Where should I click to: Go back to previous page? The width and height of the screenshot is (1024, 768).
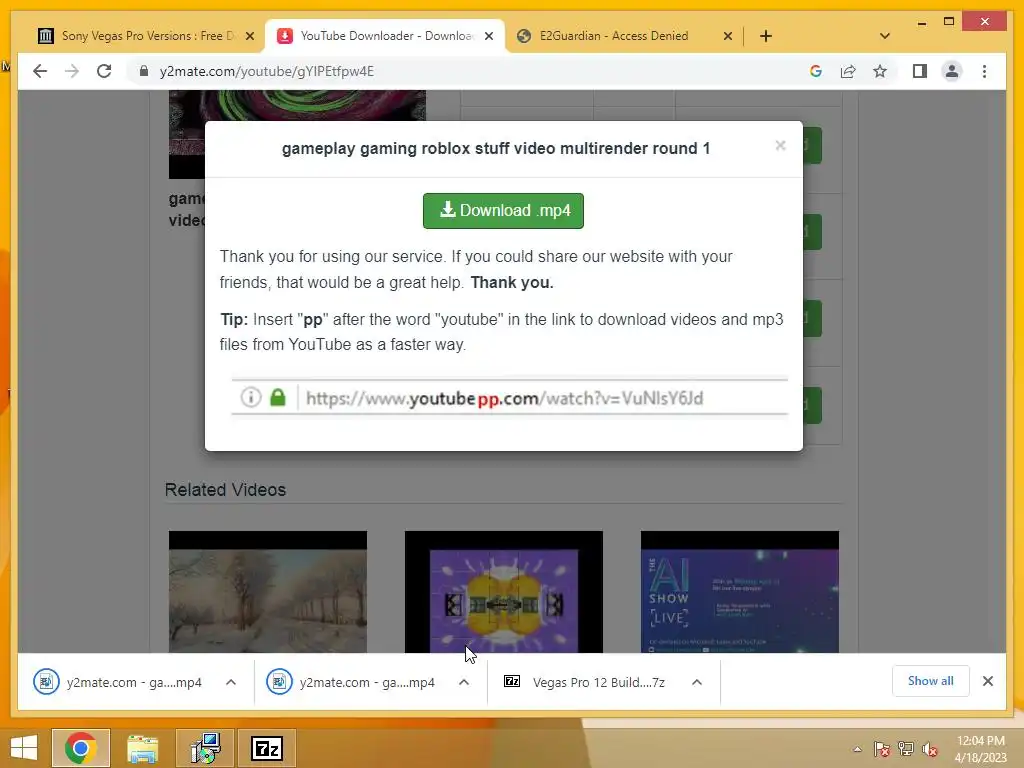pos(40,71)
